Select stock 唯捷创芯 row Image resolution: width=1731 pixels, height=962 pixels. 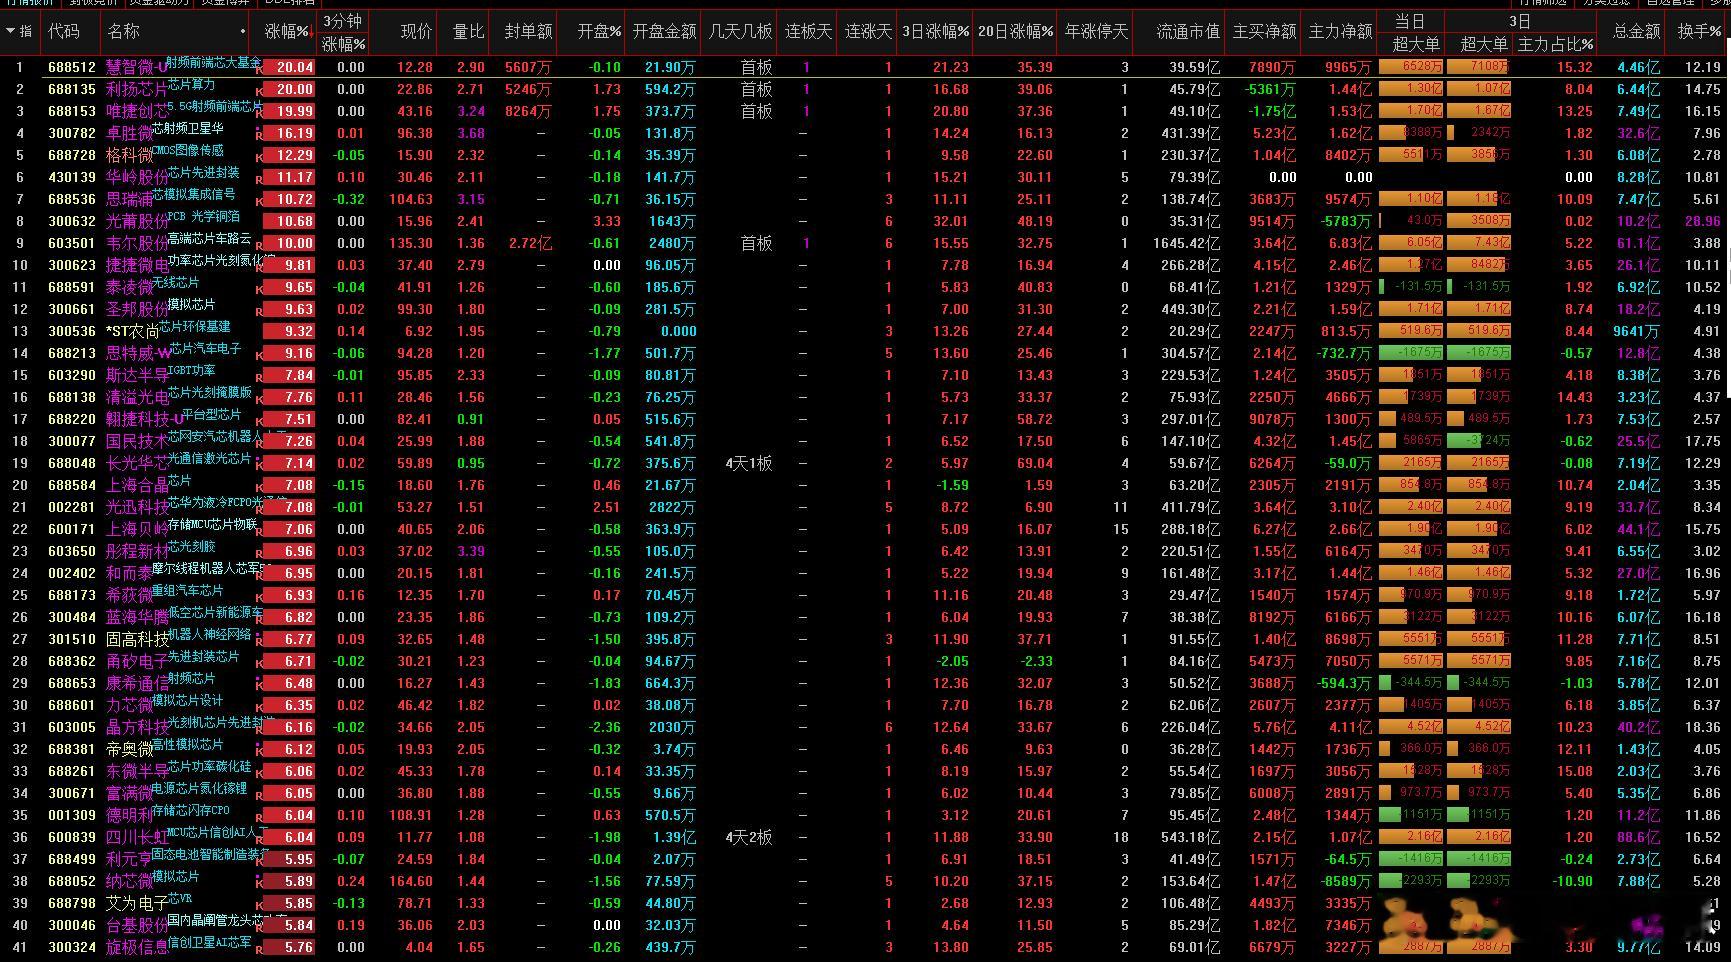[138, 111]
